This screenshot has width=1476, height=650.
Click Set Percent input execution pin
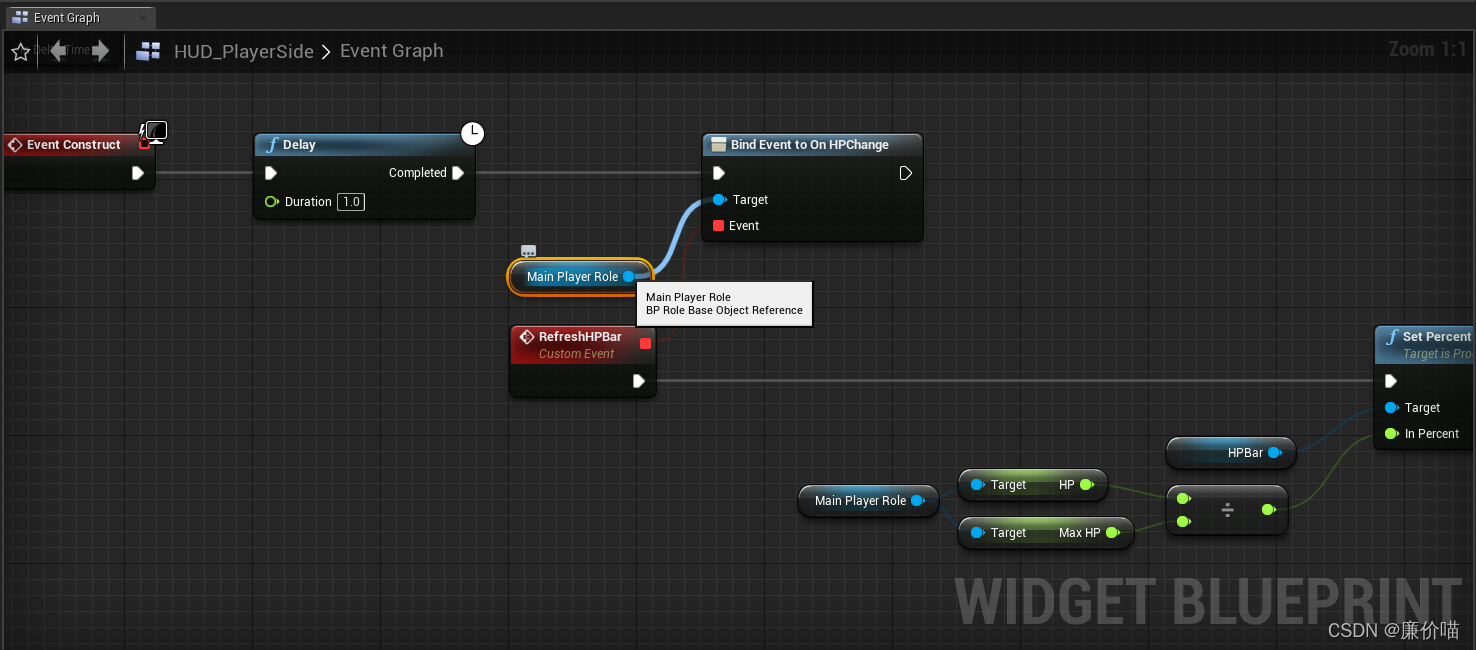pos(1390,381)
